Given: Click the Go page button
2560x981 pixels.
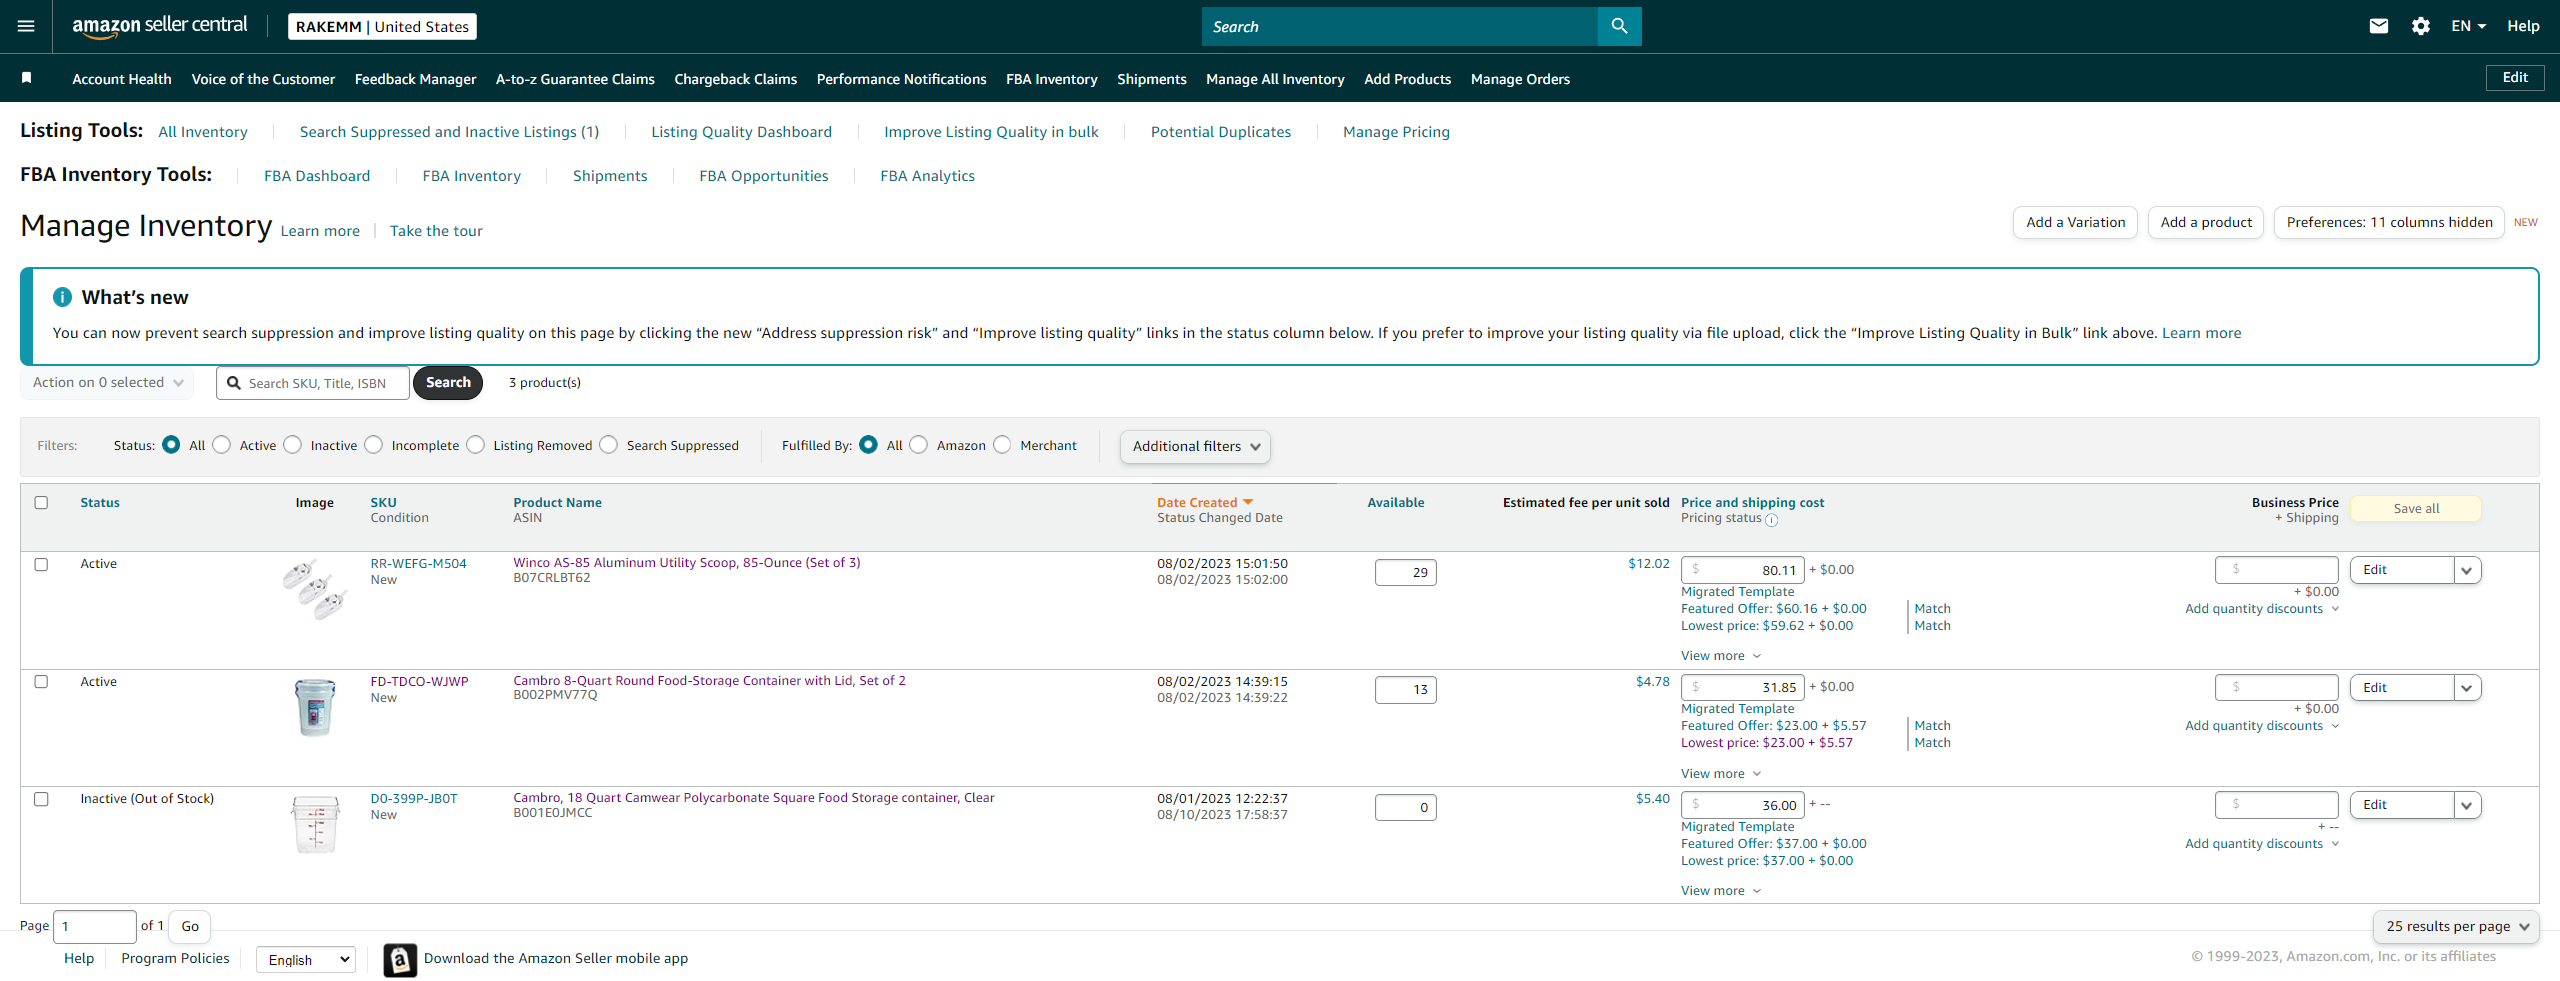Looking at the screenshot, I should (190, 926).
